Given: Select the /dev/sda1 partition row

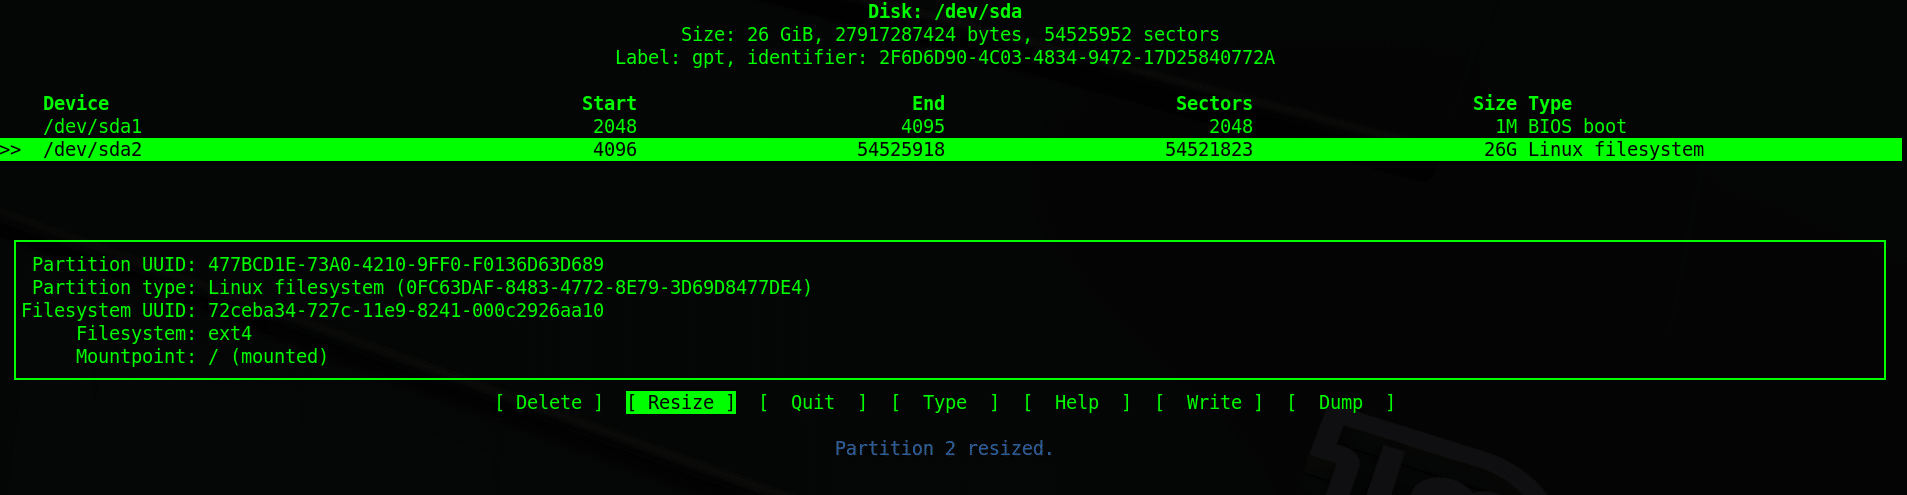Looking at the screenshot, I should [950, 126].
